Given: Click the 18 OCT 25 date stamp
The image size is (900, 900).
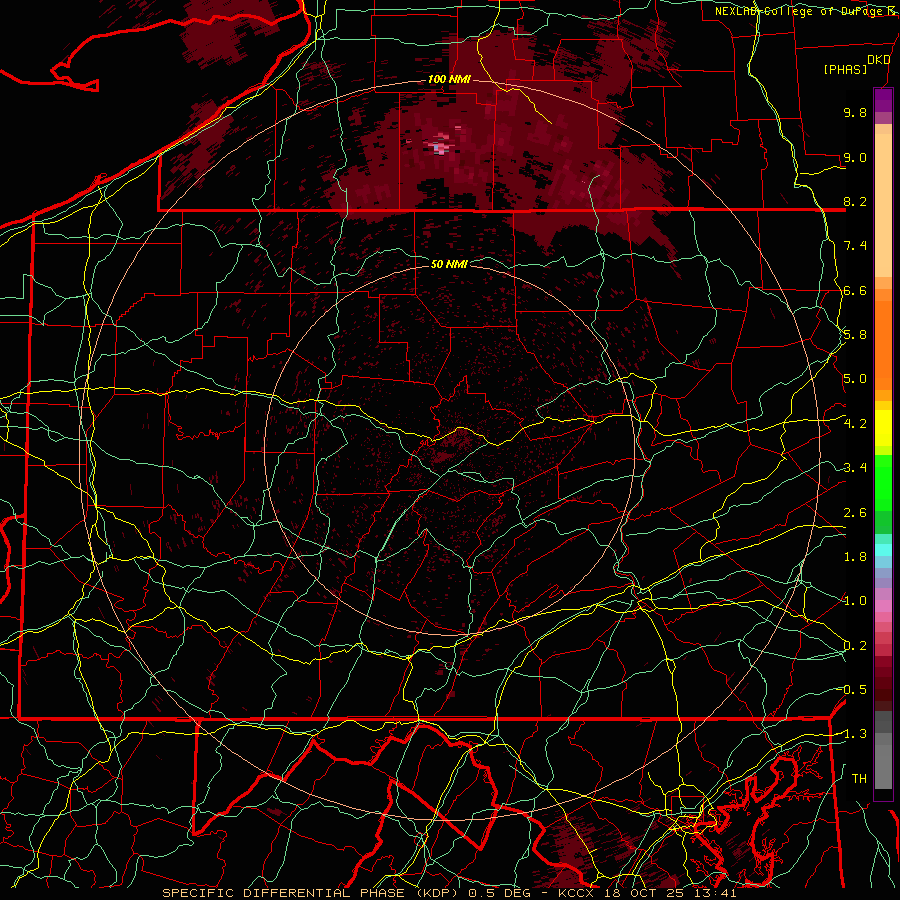Looking at the screenshot, I should pyautogui.click(x=647, y=893).
